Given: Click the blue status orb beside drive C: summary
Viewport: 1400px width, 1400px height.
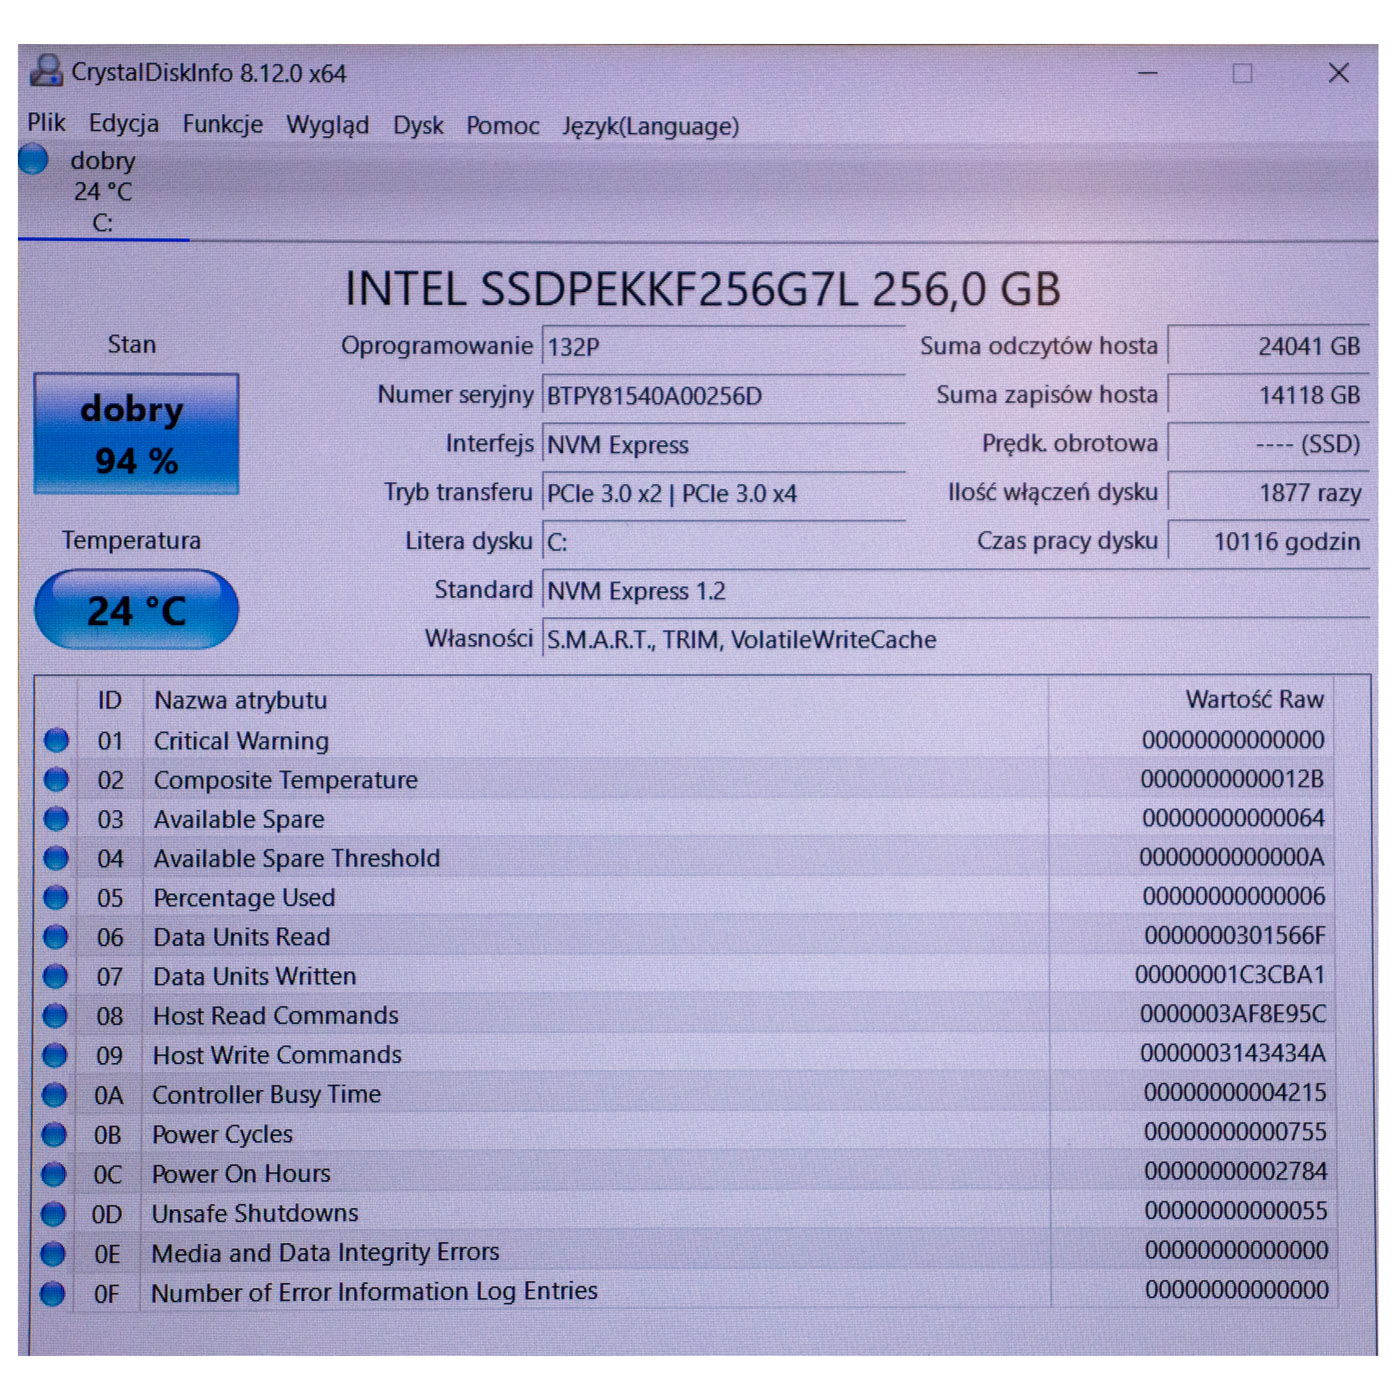Looking at the screenshot, I should click(33, 159).
